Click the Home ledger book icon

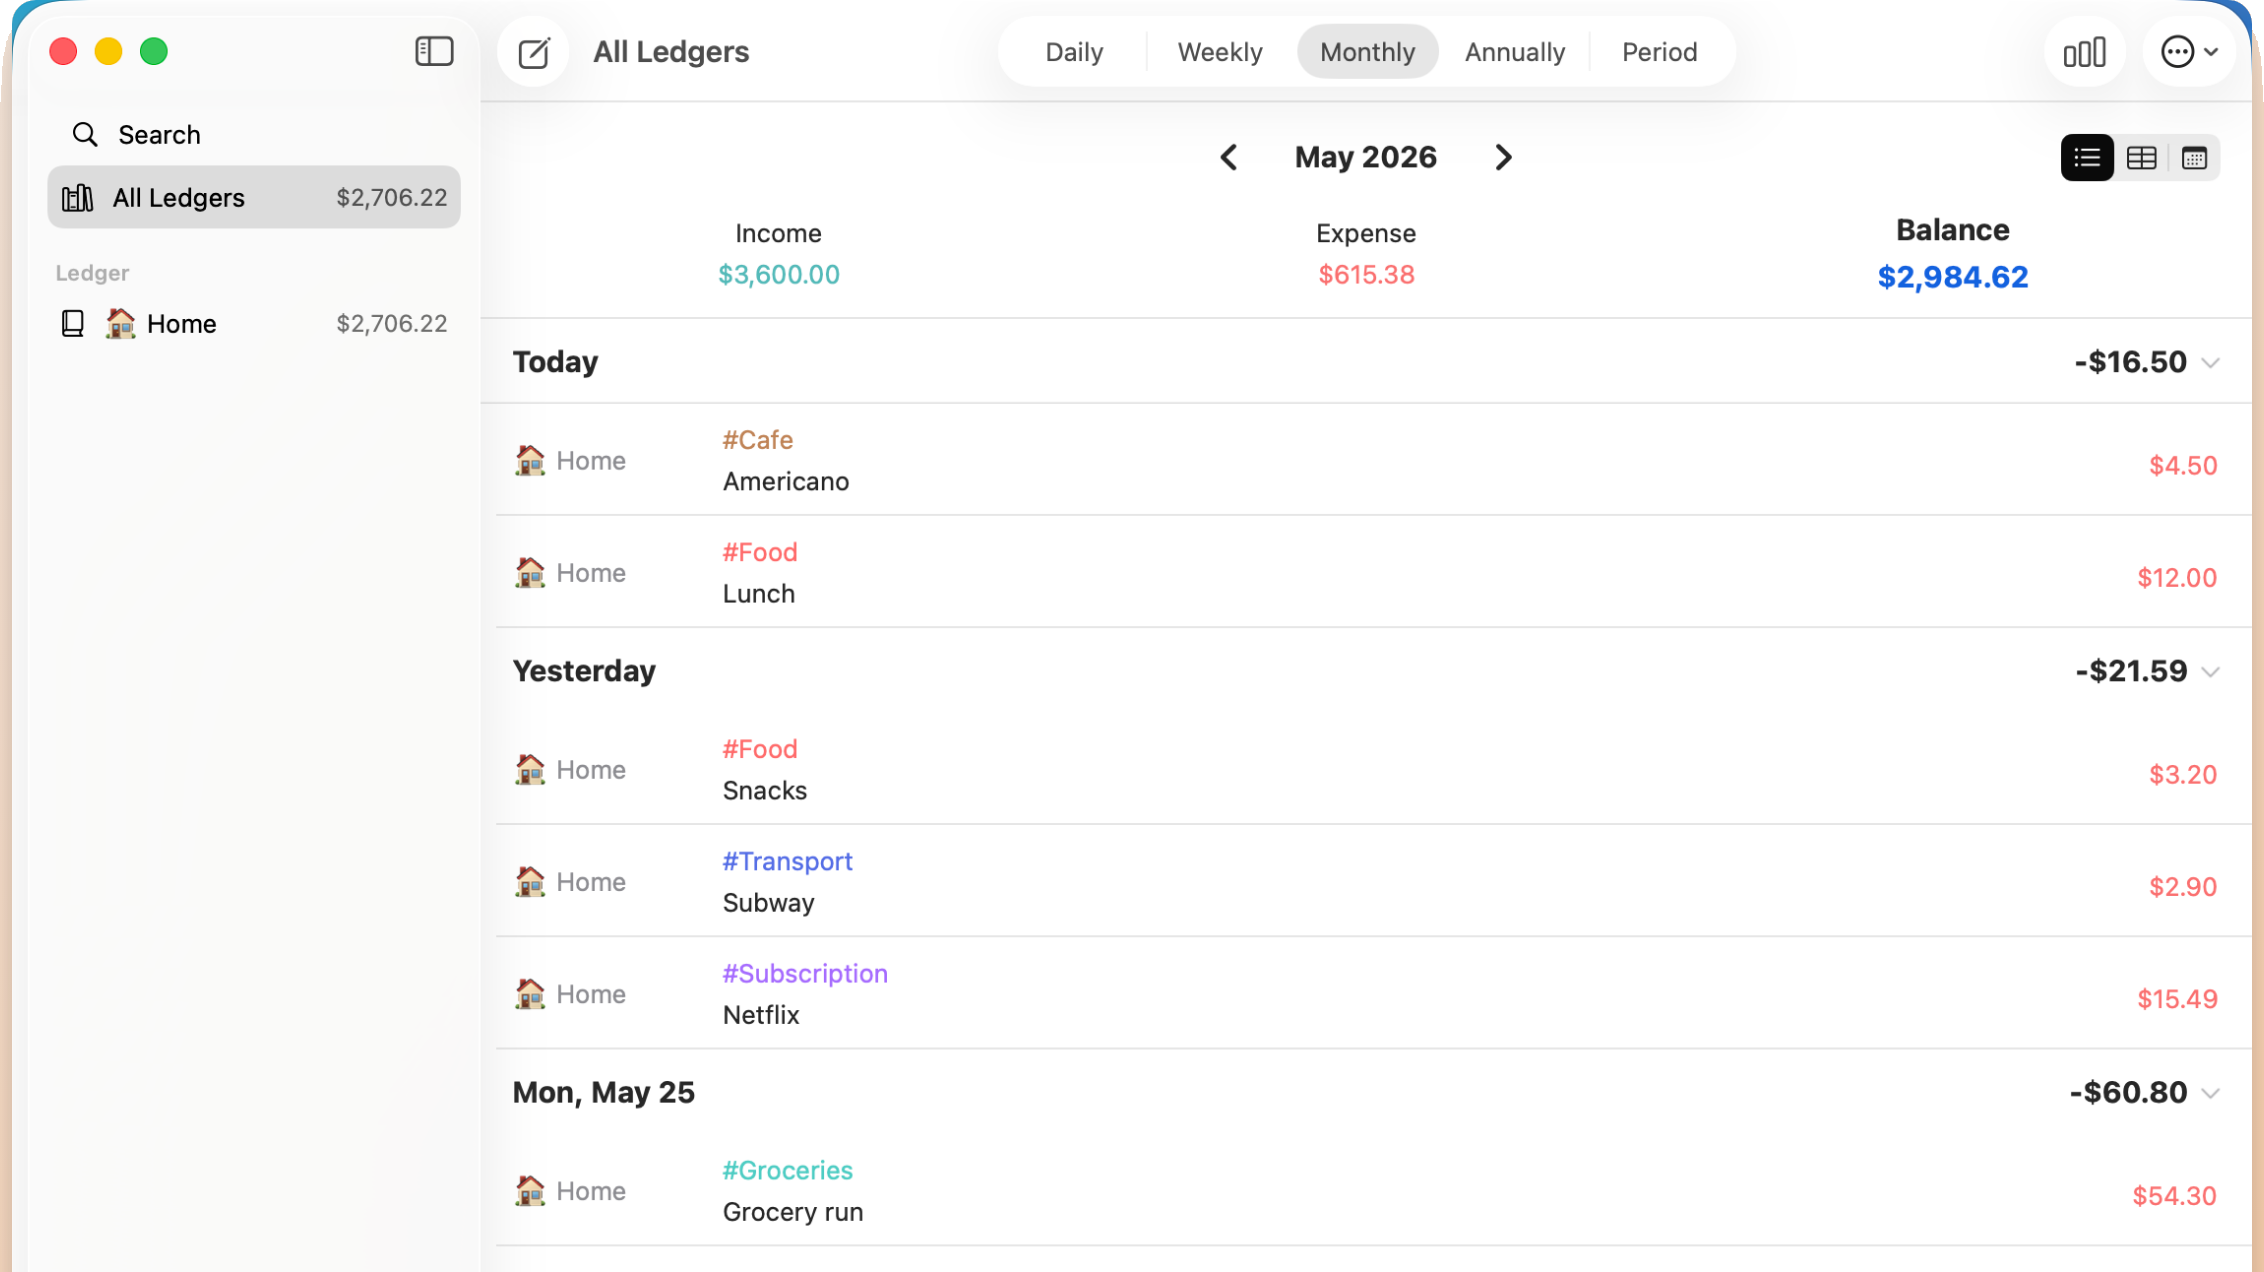click(73, 323)
